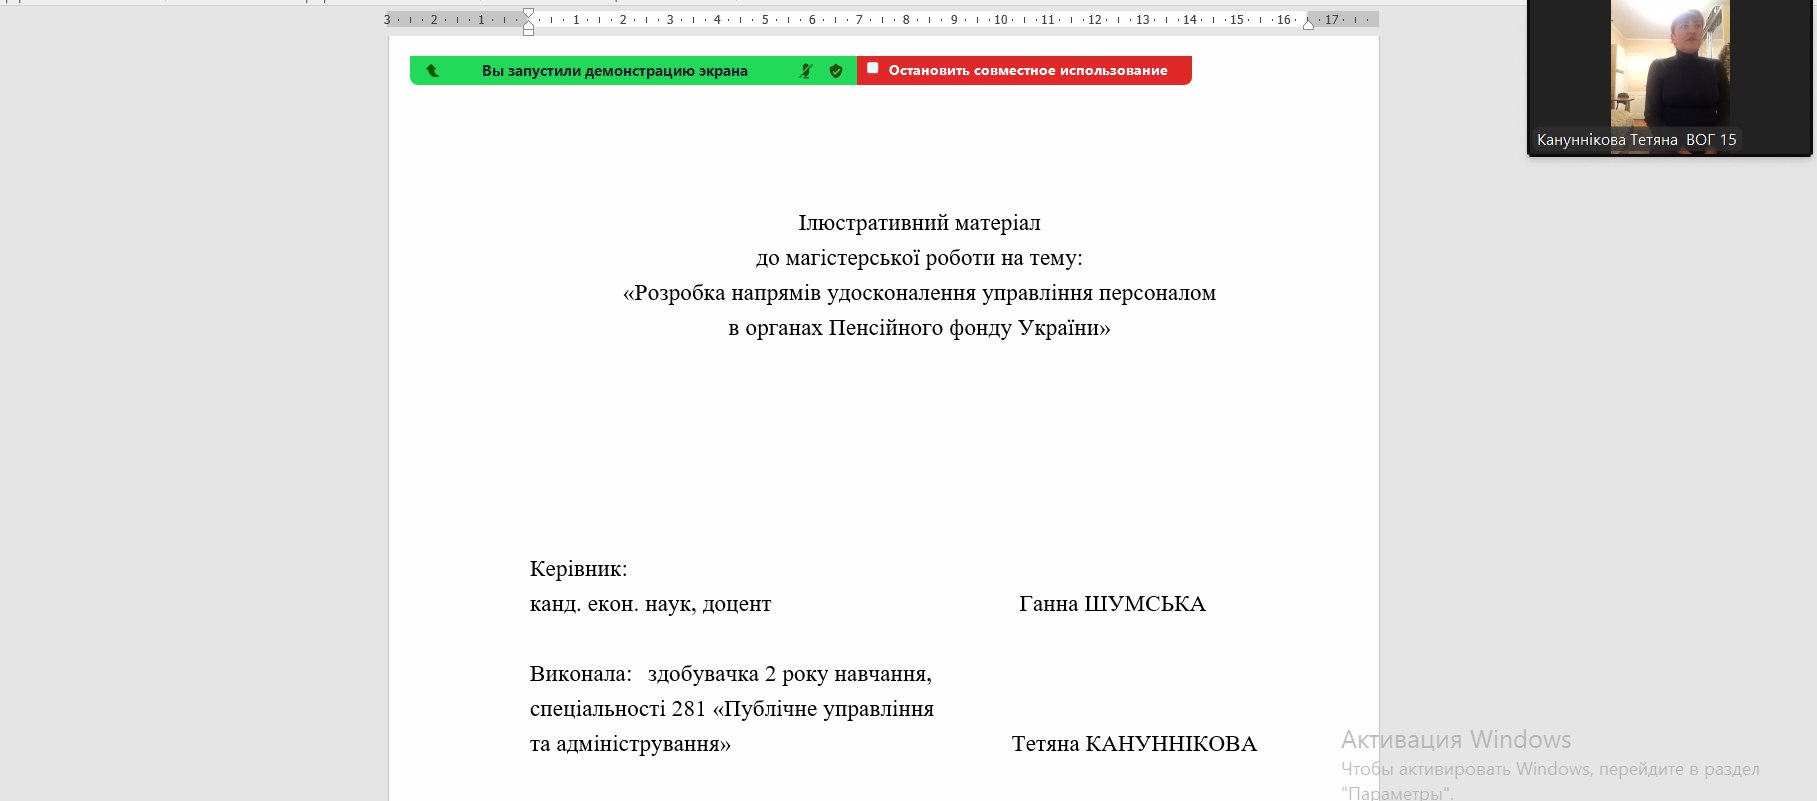1817x801 pixels.
Task: Click the 'Вы запустили демонстрацию экрана' label
Action: (x=614, y=71)
